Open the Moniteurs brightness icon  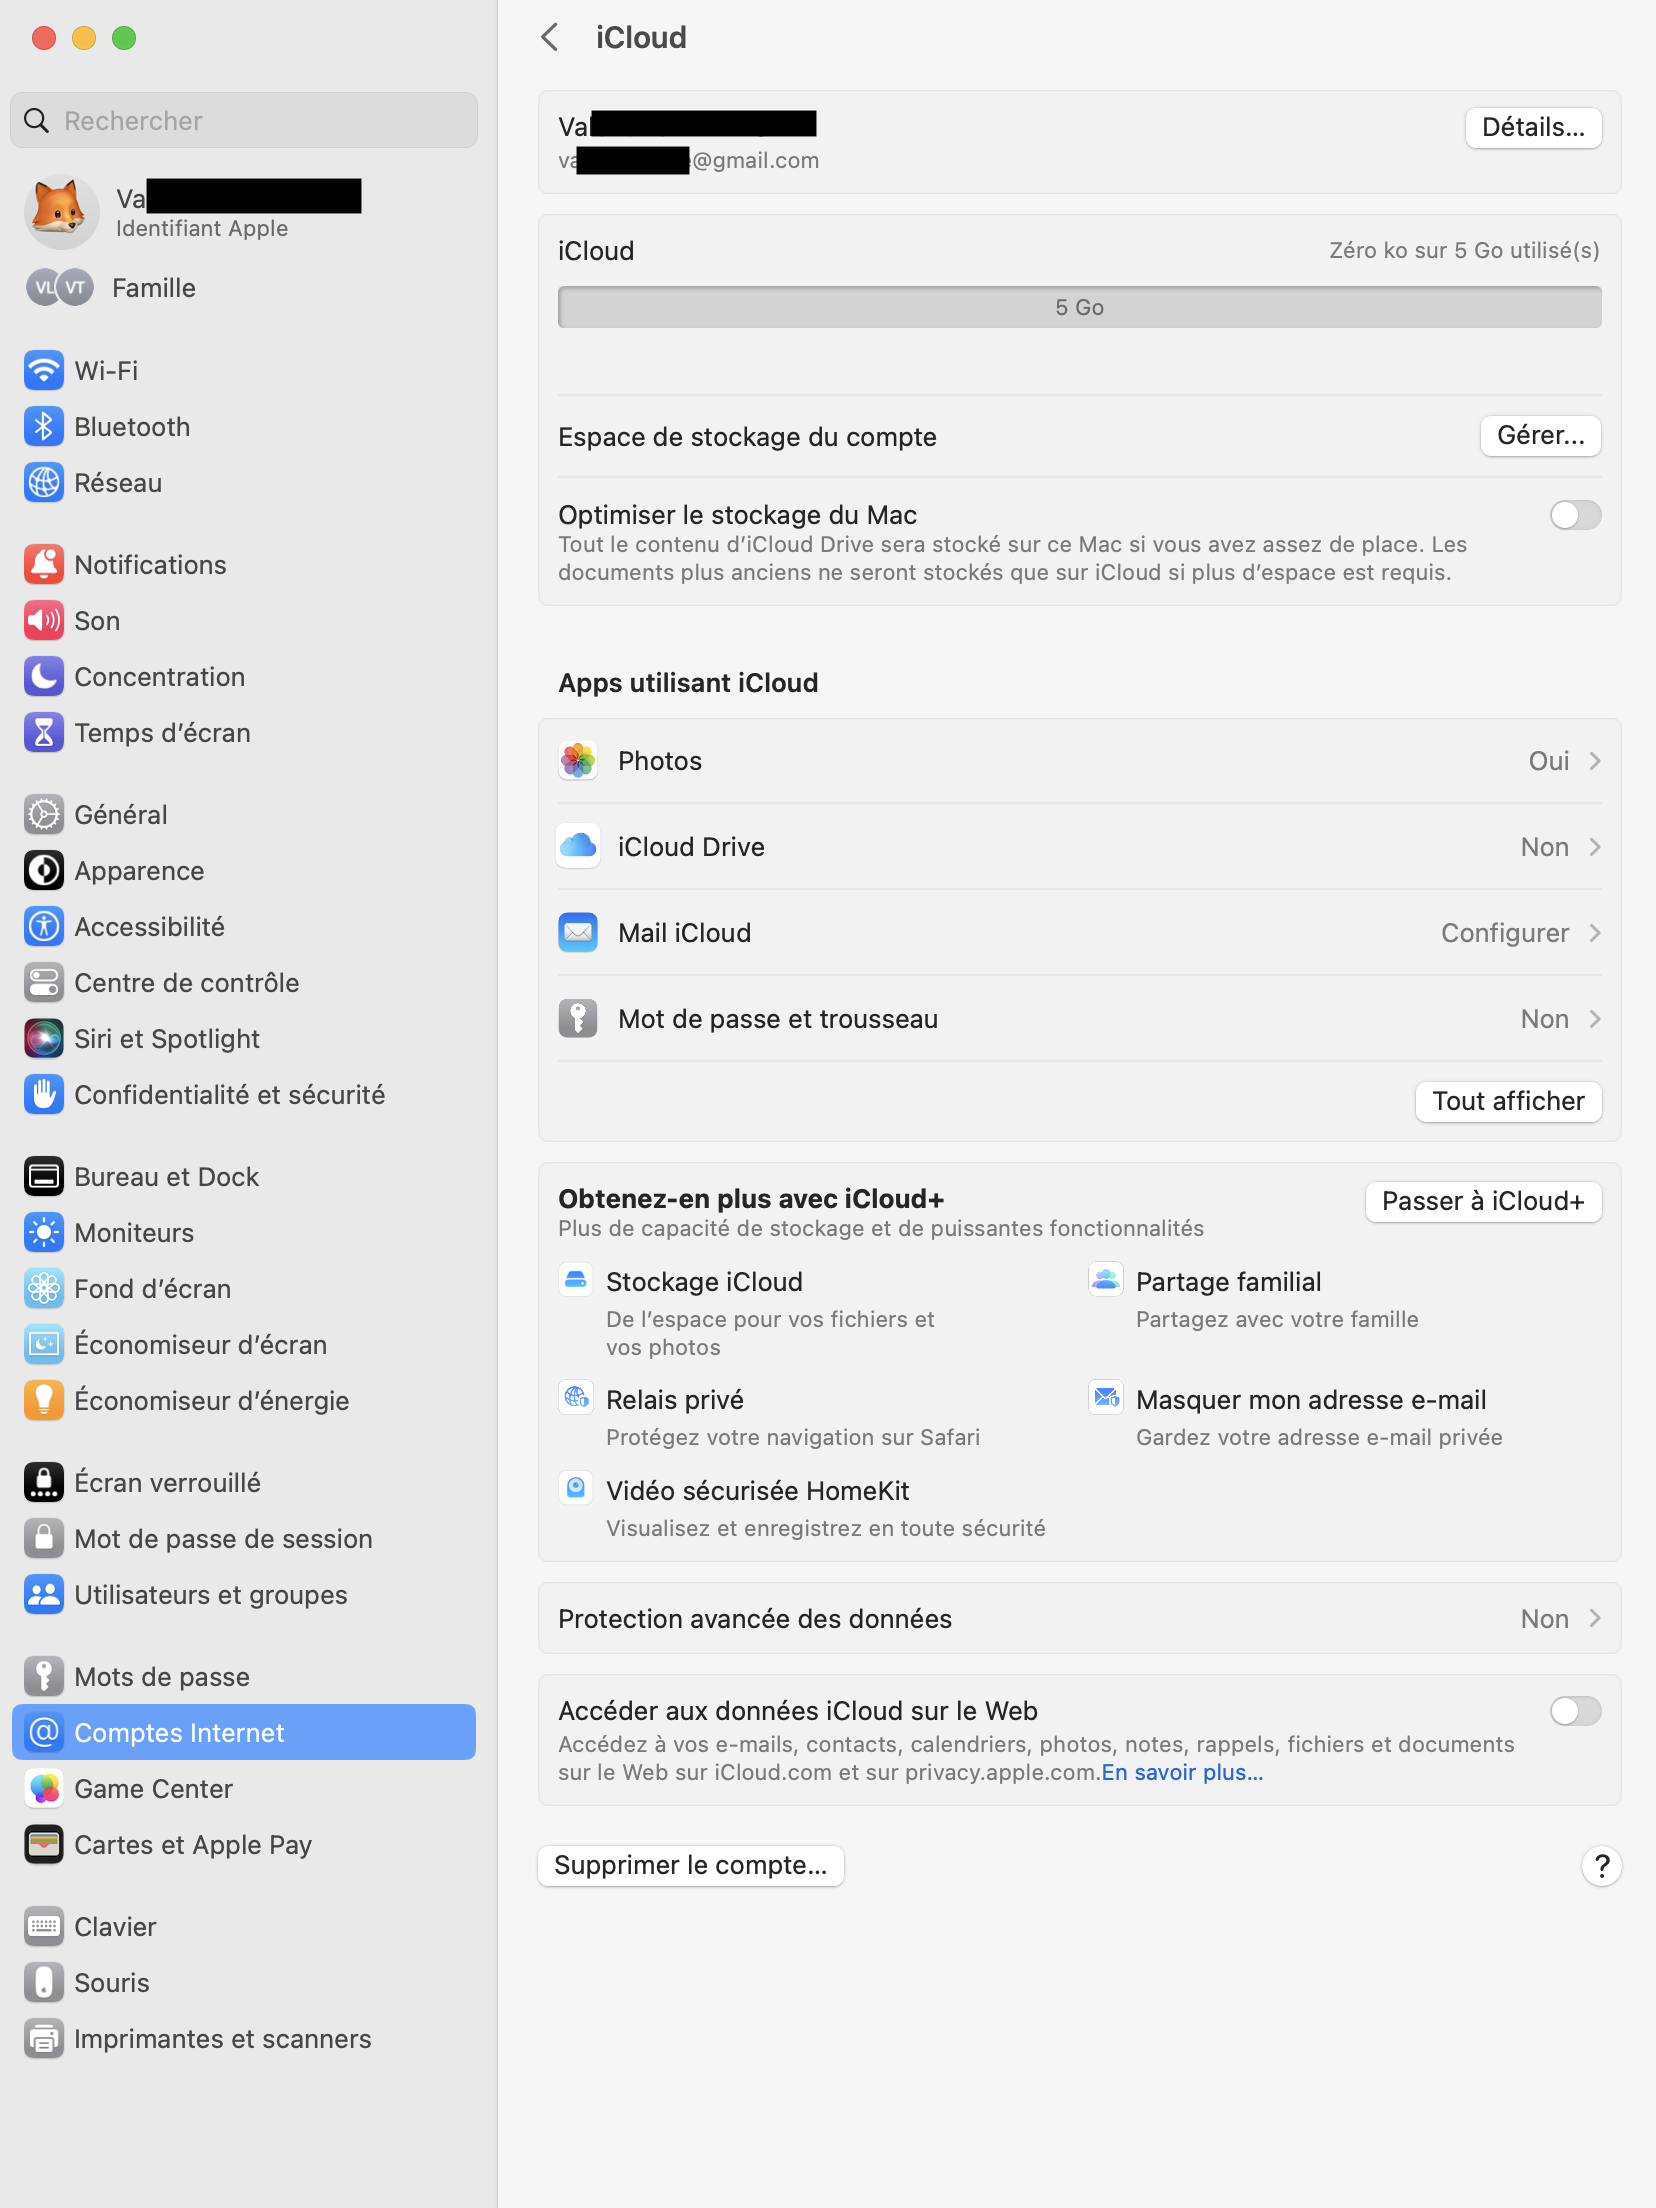tap(44, 1233)
